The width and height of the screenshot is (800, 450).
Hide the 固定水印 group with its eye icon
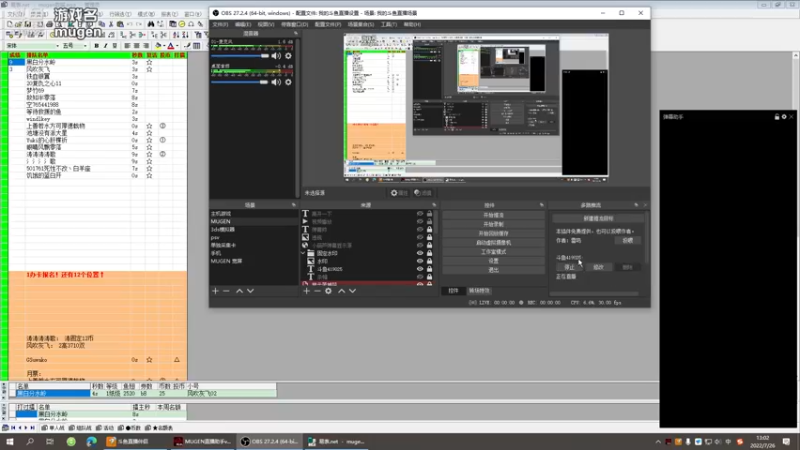pyautogui.click(x=420, y=253)
